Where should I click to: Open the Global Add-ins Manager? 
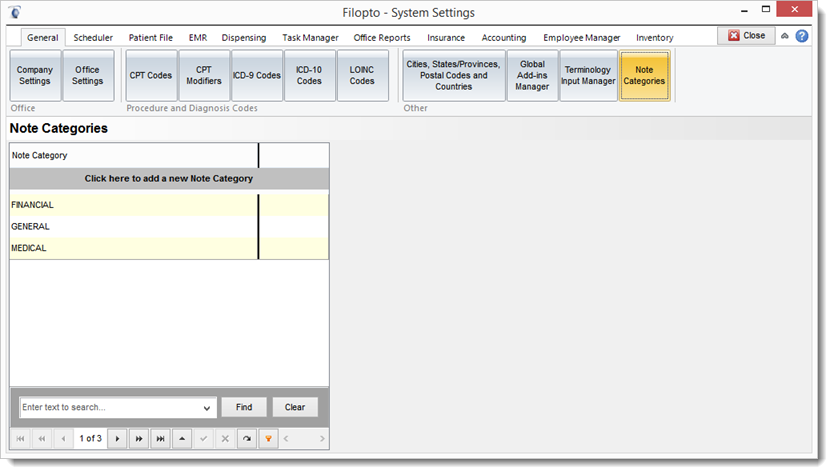coord(532,75)
